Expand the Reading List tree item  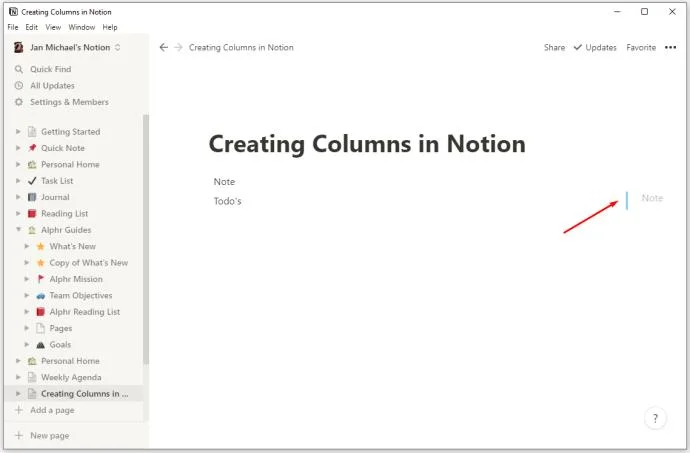click(18, 213)
